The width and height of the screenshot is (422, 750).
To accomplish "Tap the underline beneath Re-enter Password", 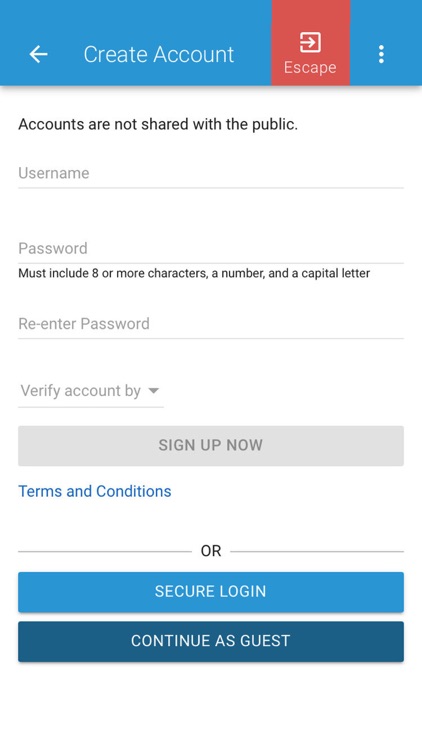I will pyautogui.click(x=211, y=339).
